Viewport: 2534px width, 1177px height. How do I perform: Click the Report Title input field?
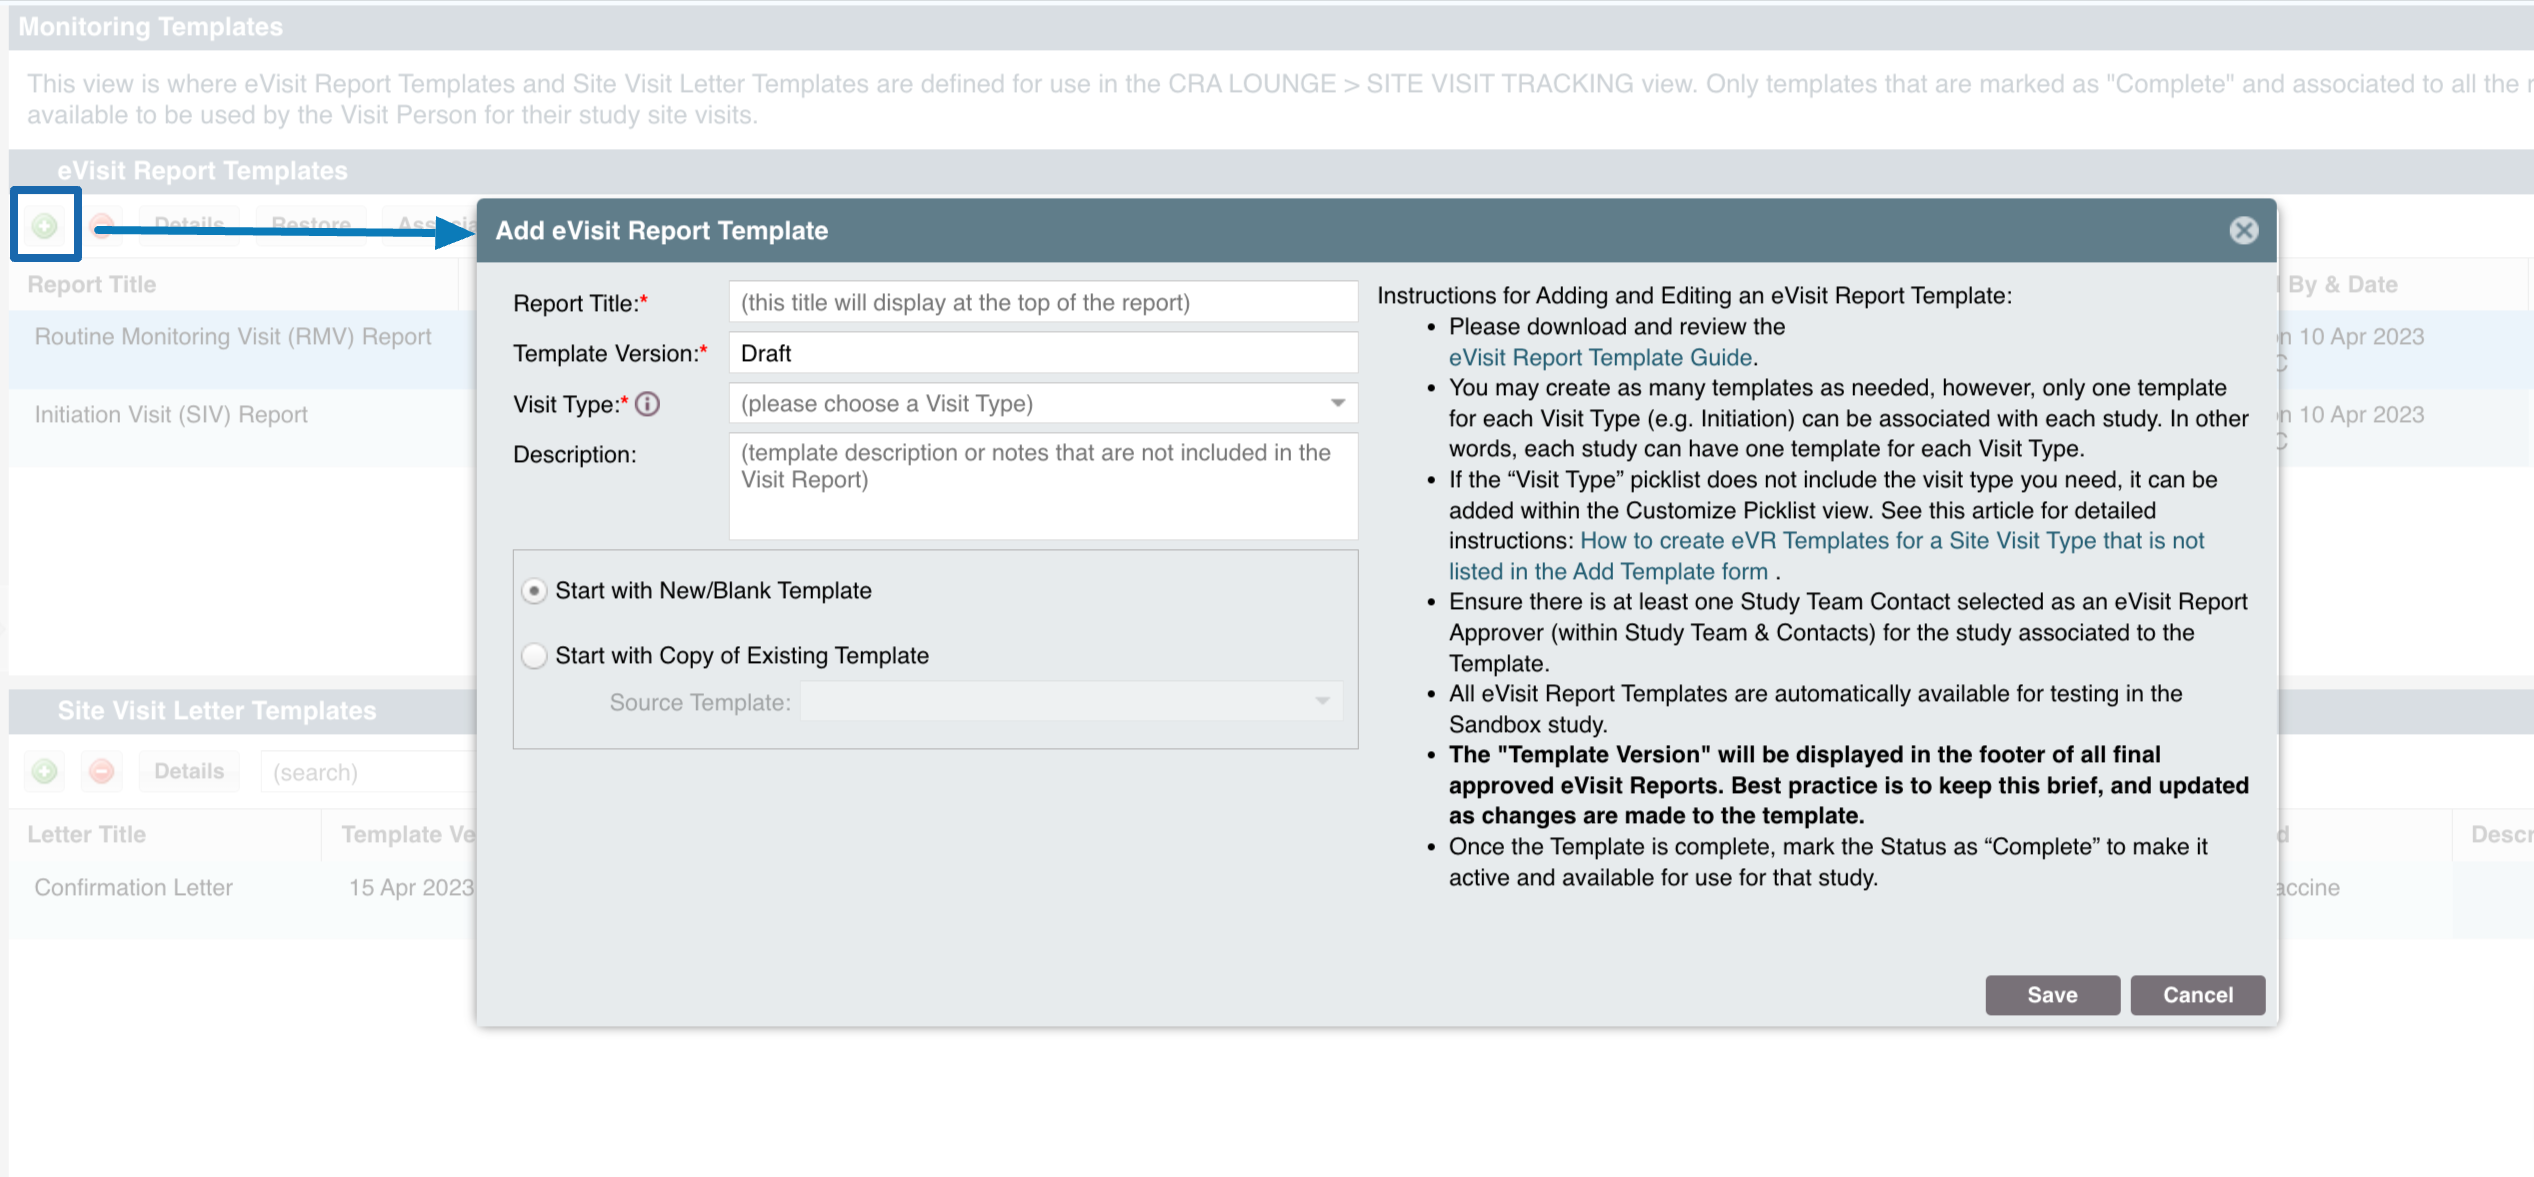[x=1043, y=303]
